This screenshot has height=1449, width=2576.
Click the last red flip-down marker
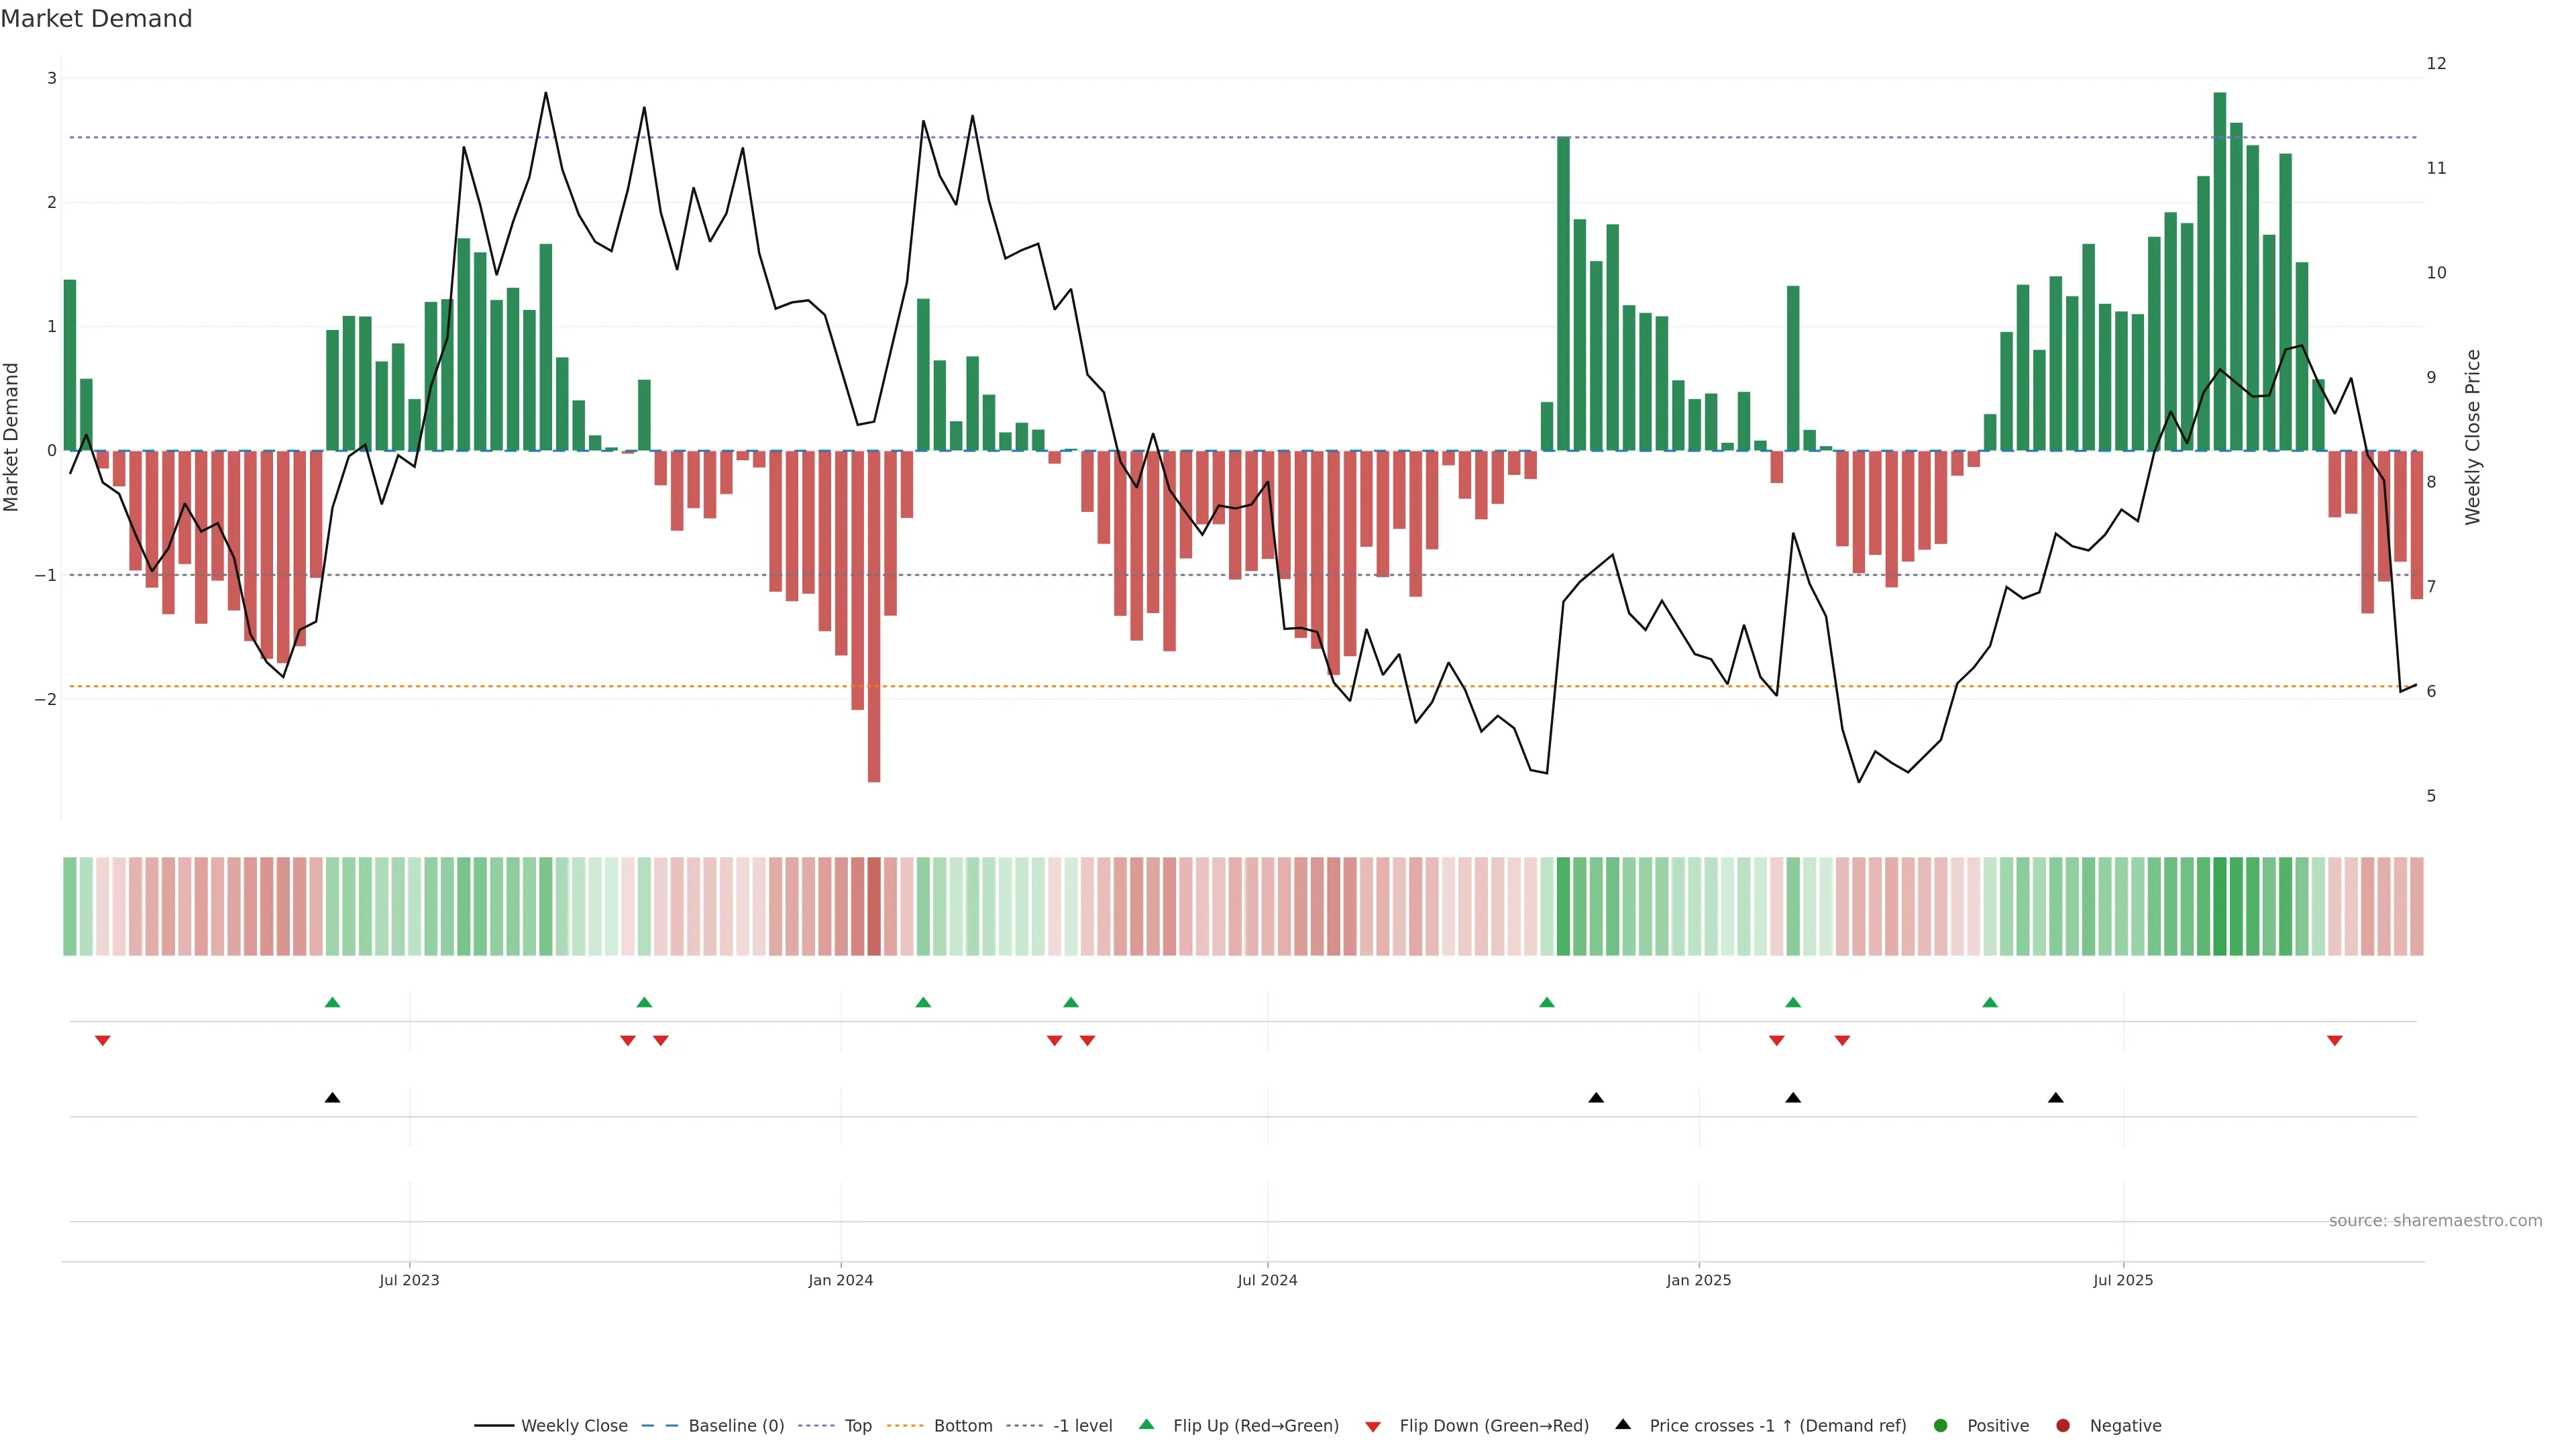tap(2335, 1041)
